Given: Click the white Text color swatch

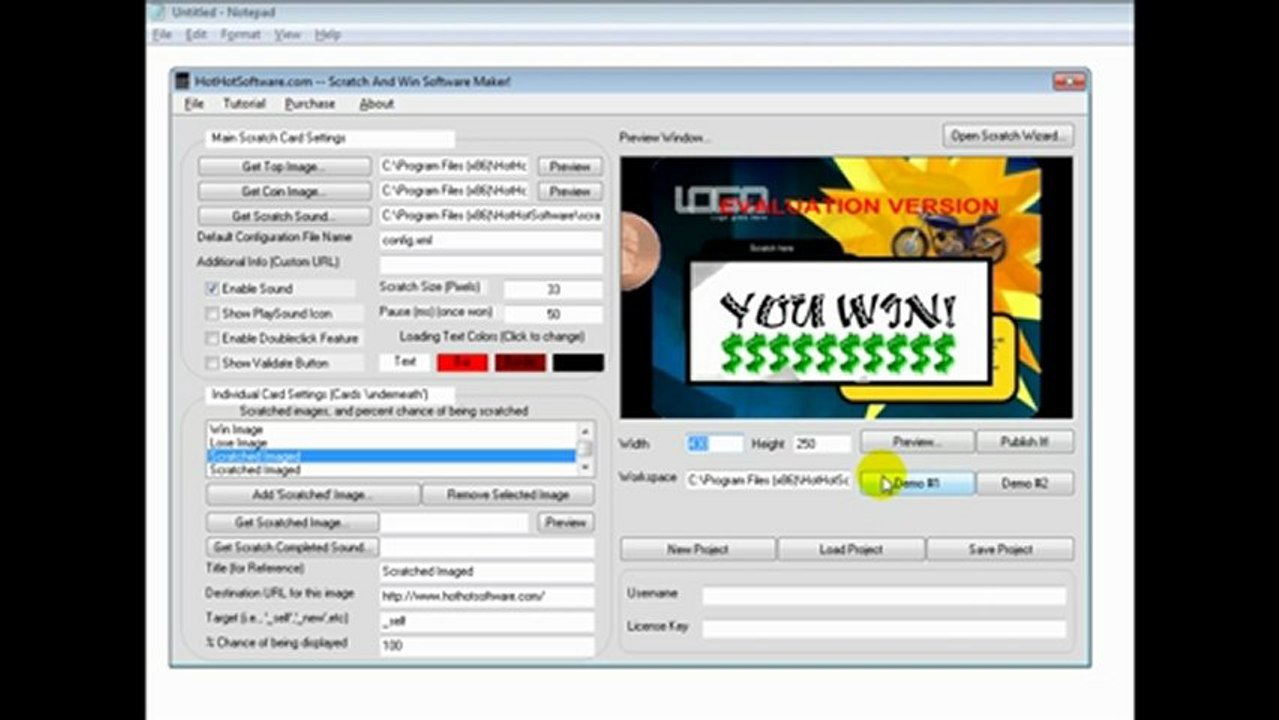Looking at the screenshot, I should 405,362.
